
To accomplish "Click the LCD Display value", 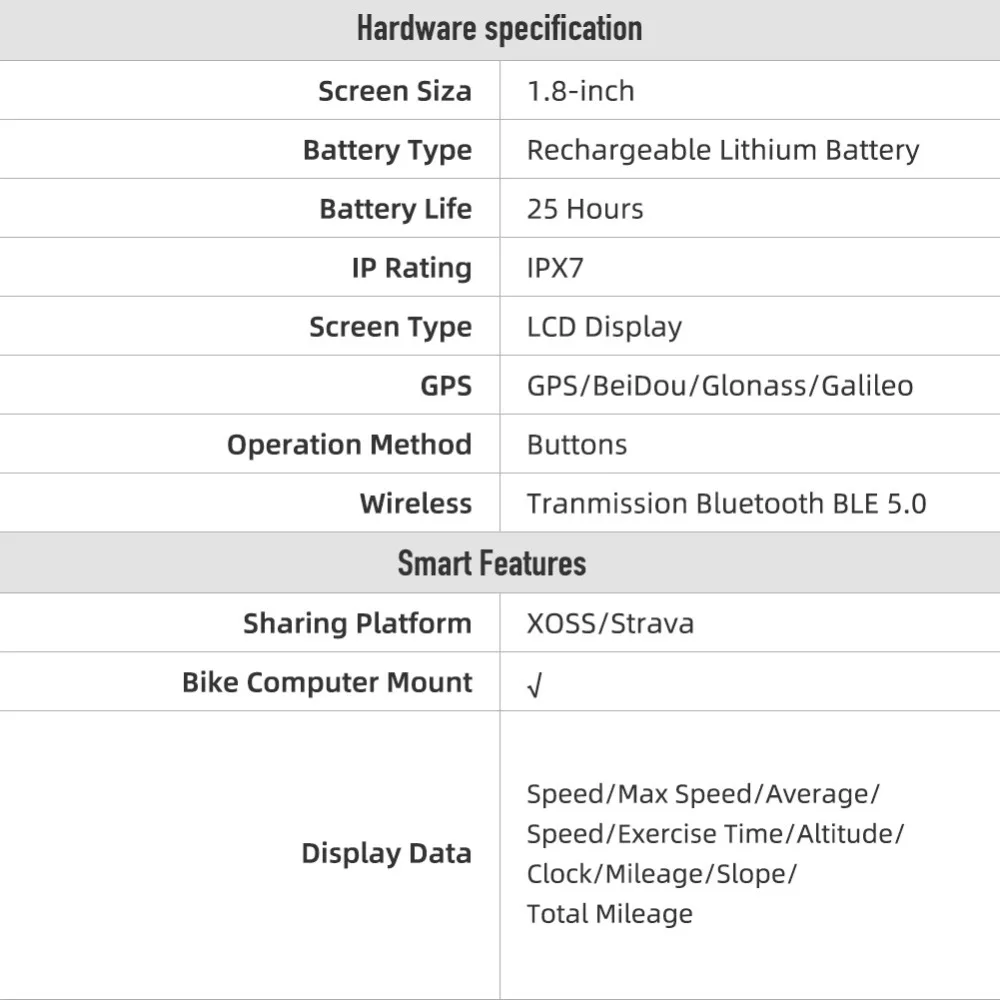I will coord(604,327).
